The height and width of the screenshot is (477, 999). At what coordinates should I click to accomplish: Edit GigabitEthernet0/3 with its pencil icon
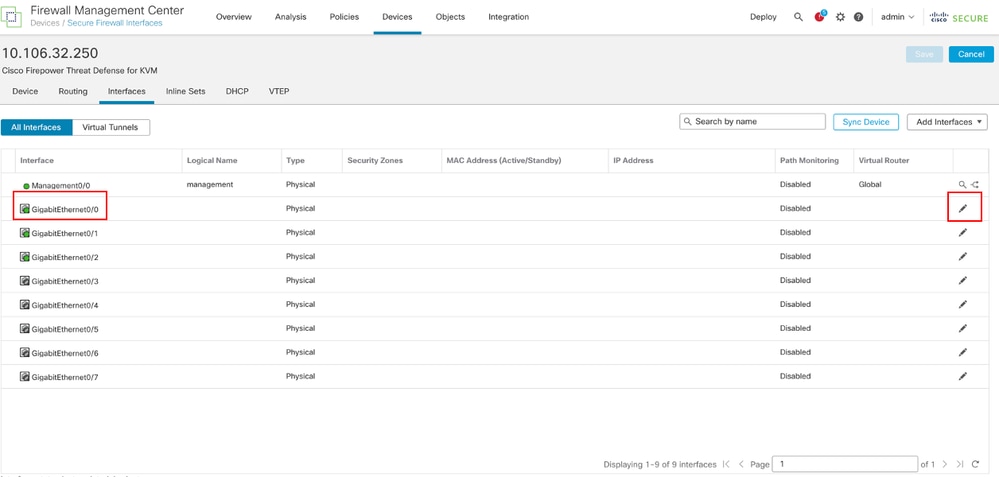[x=963, y=280]
